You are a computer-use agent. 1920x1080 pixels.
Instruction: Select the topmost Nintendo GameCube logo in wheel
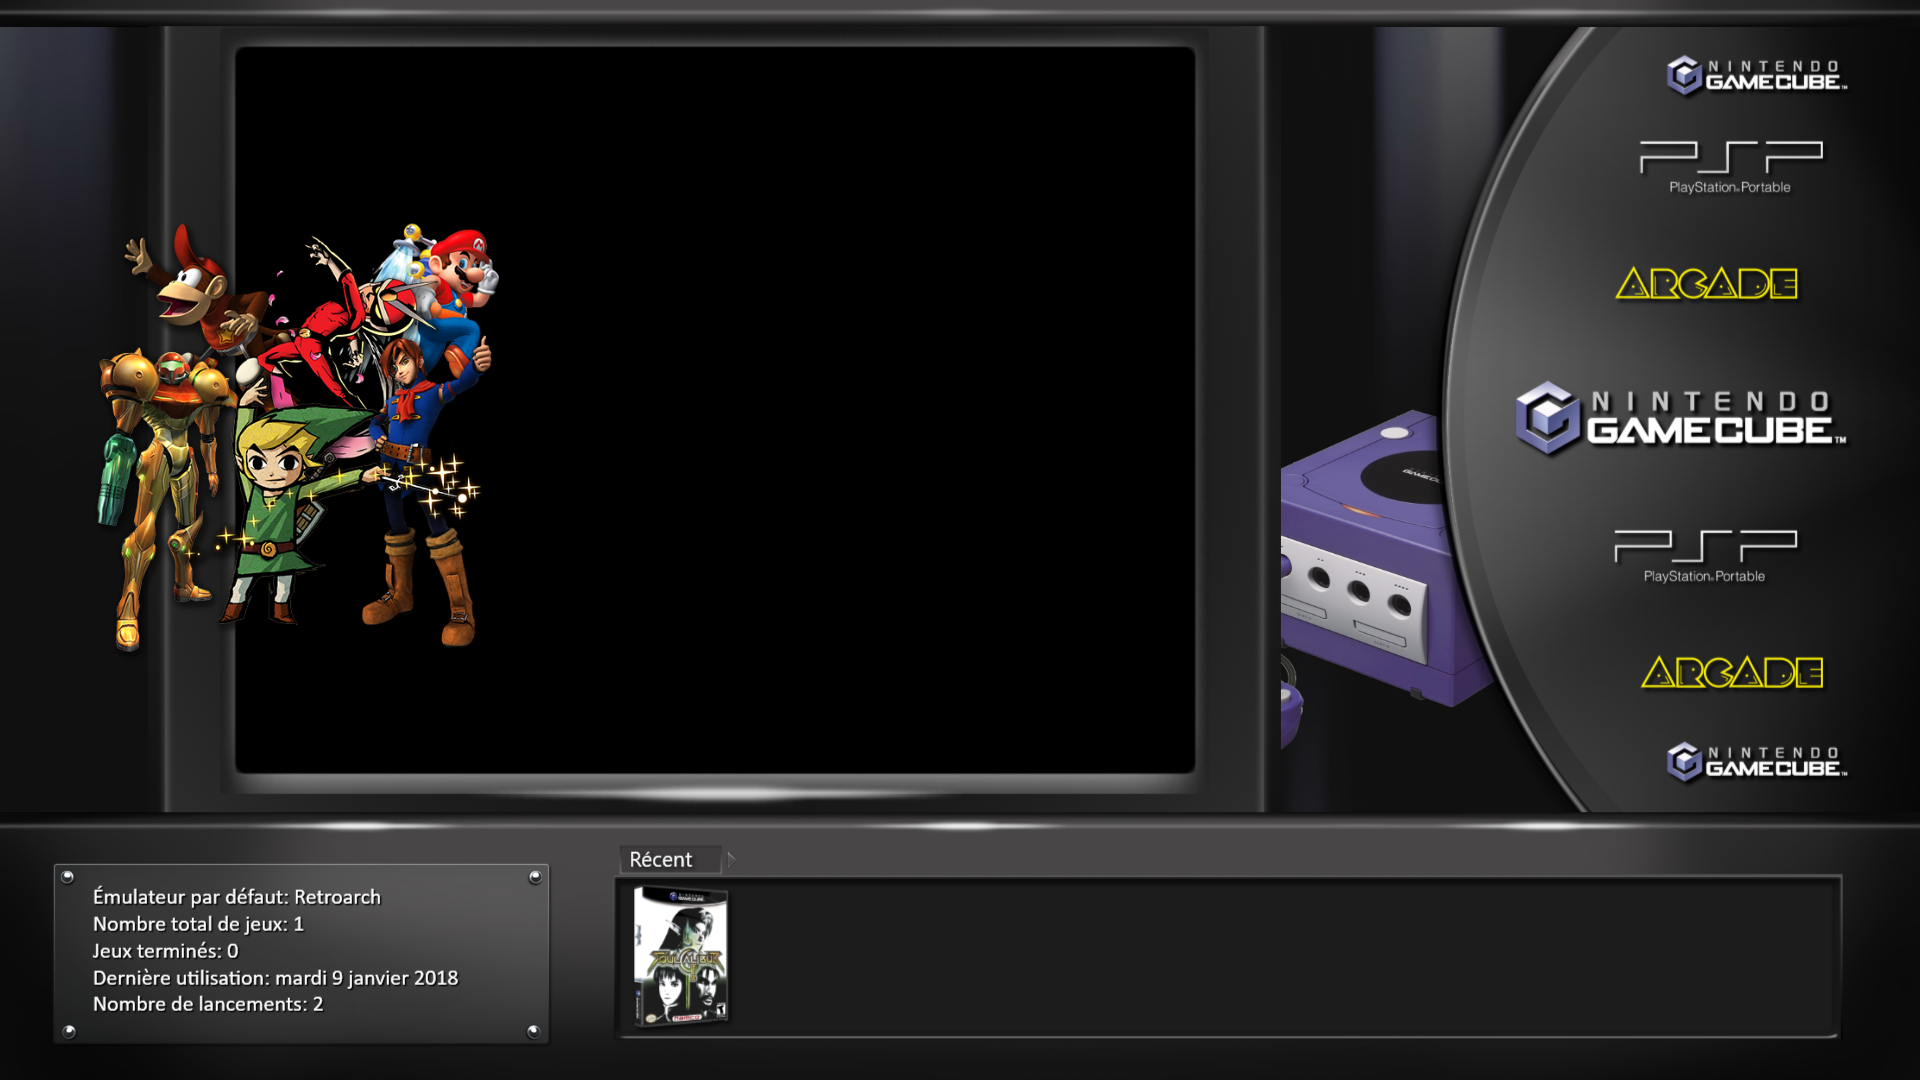(x=1756, y=75)
